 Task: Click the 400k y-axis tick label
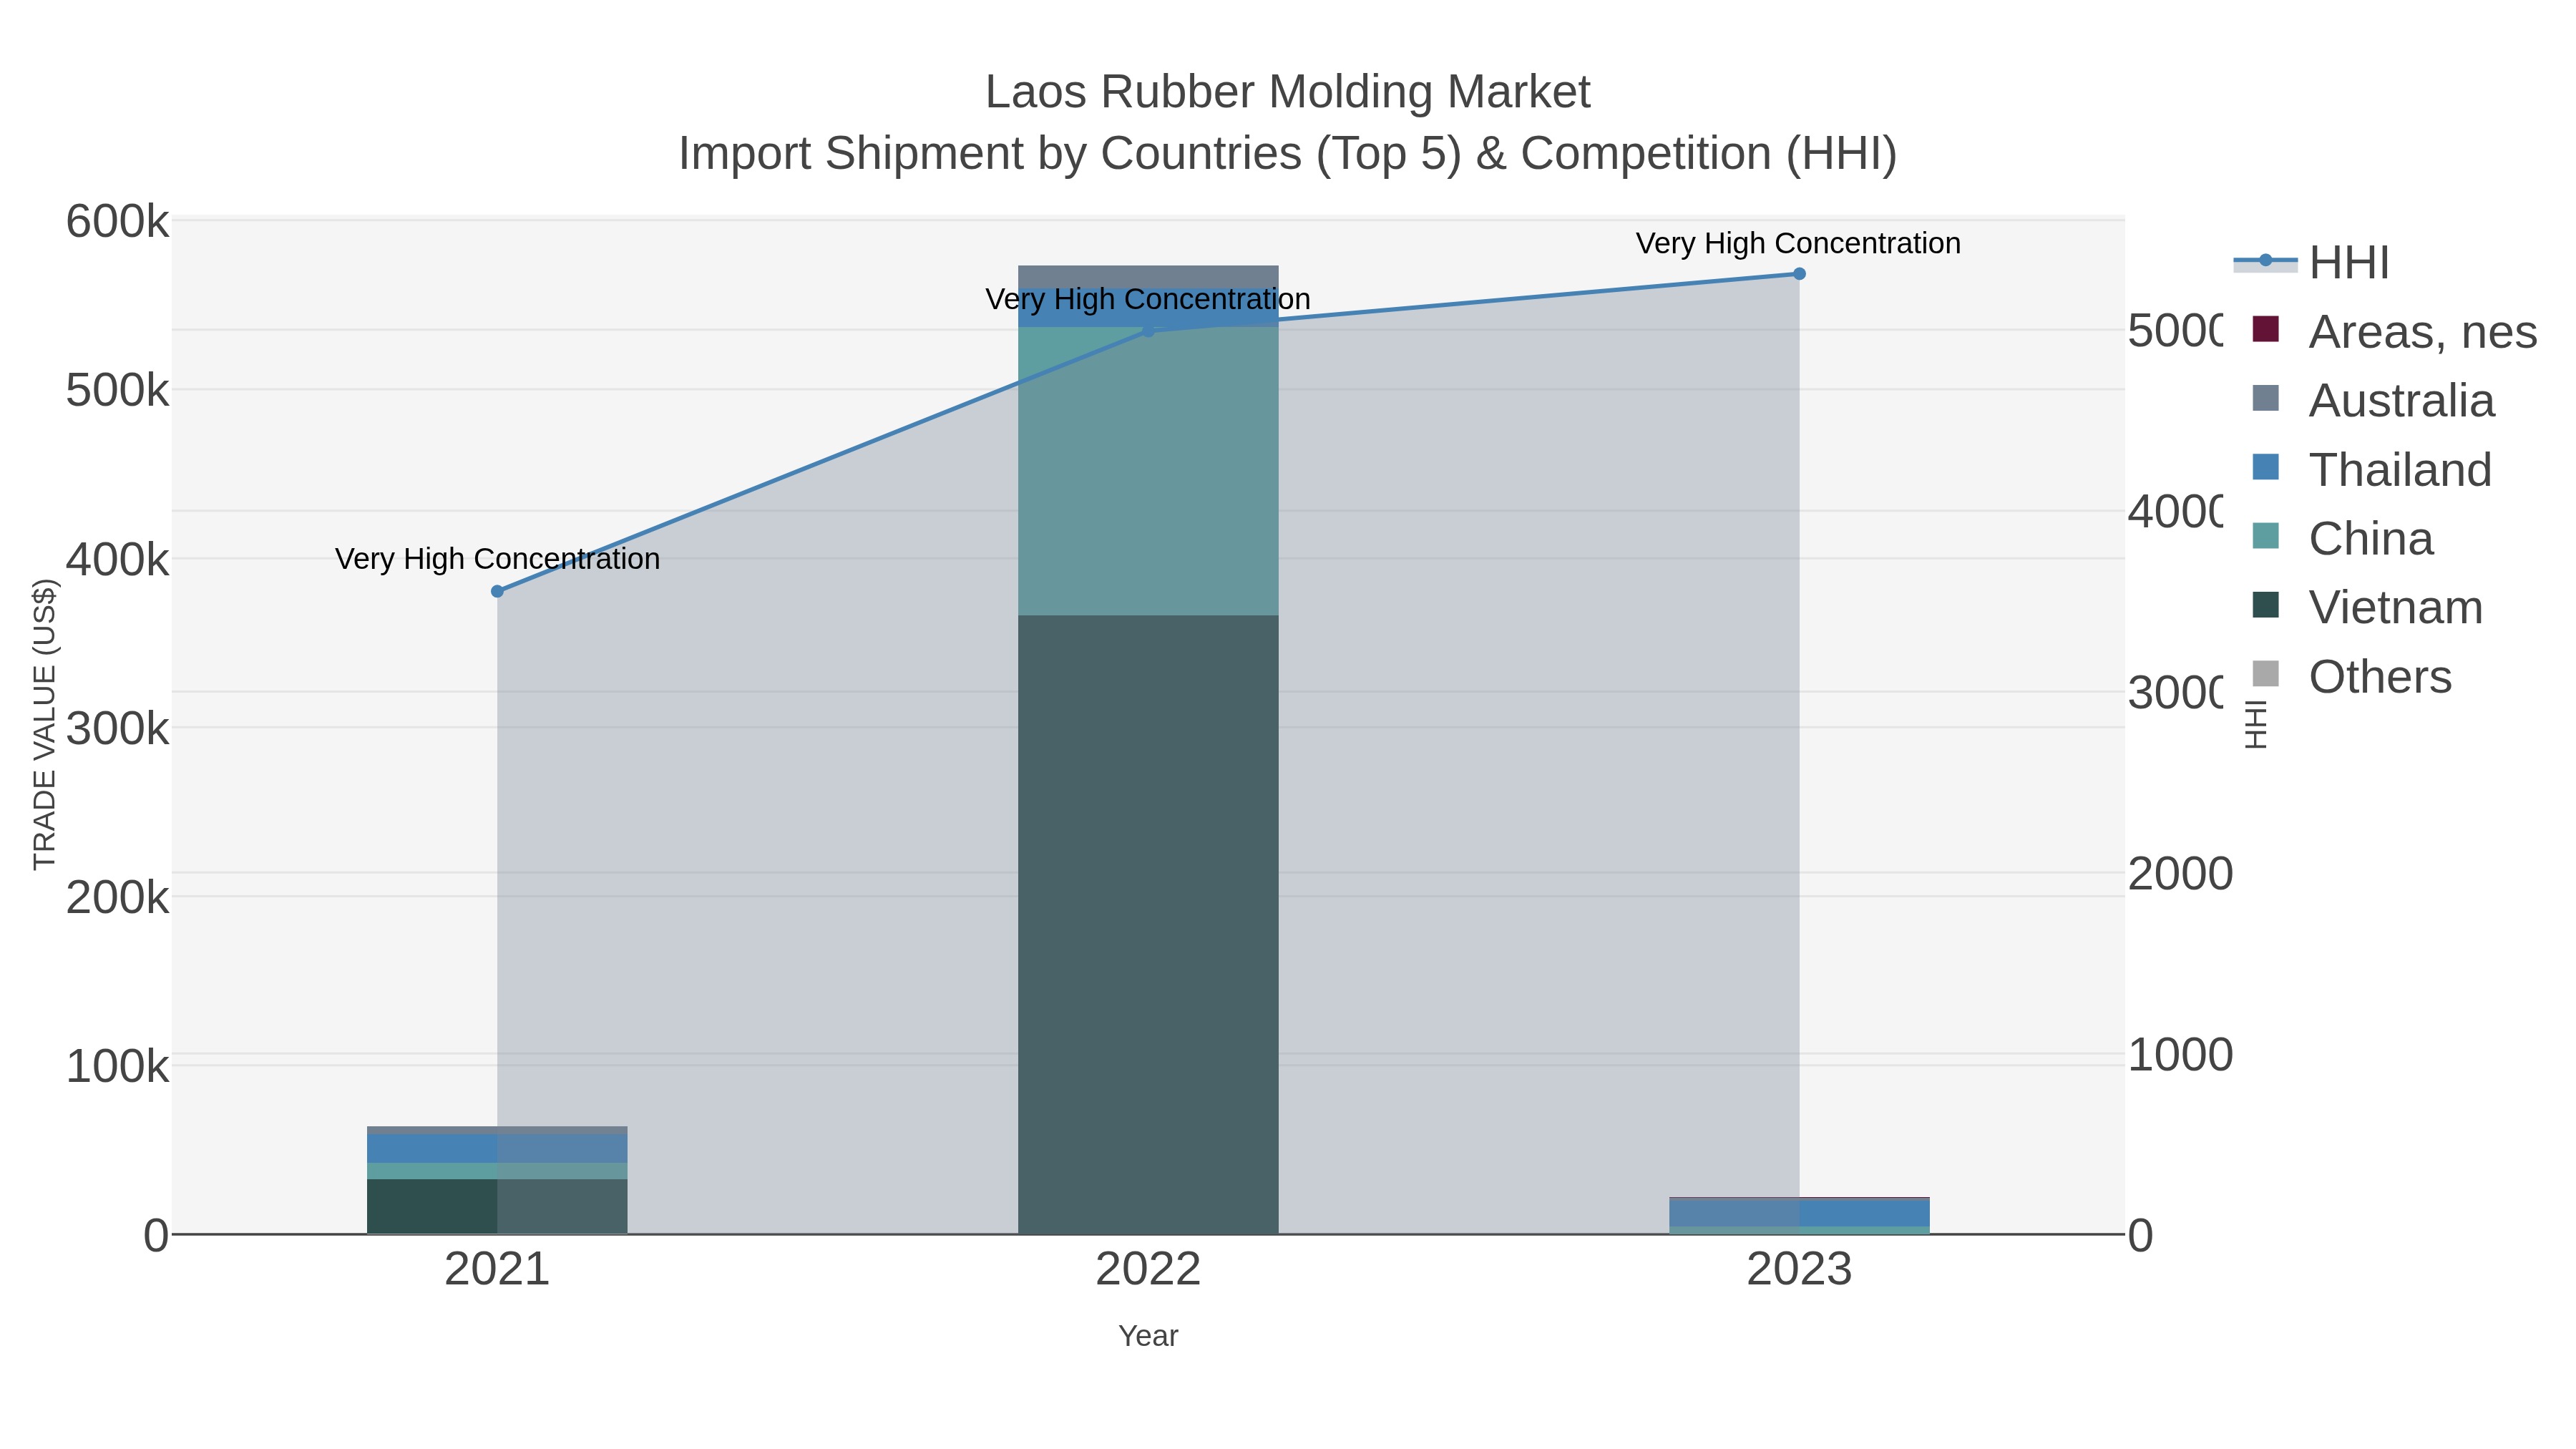coord(117,560)
